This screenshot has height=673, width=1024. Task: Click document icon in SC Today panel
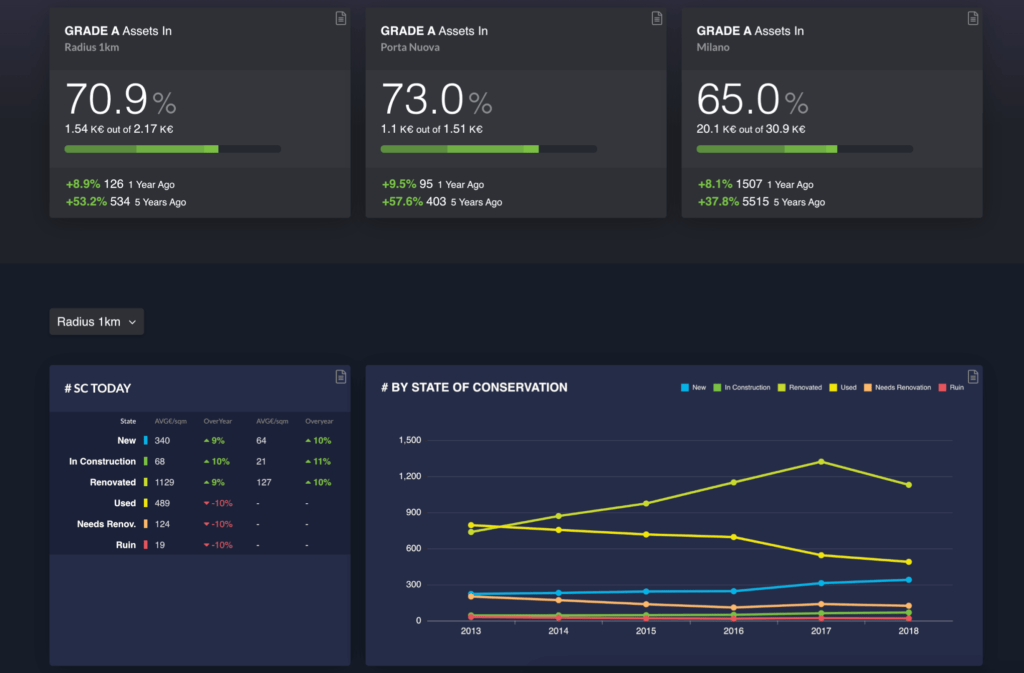341,376
